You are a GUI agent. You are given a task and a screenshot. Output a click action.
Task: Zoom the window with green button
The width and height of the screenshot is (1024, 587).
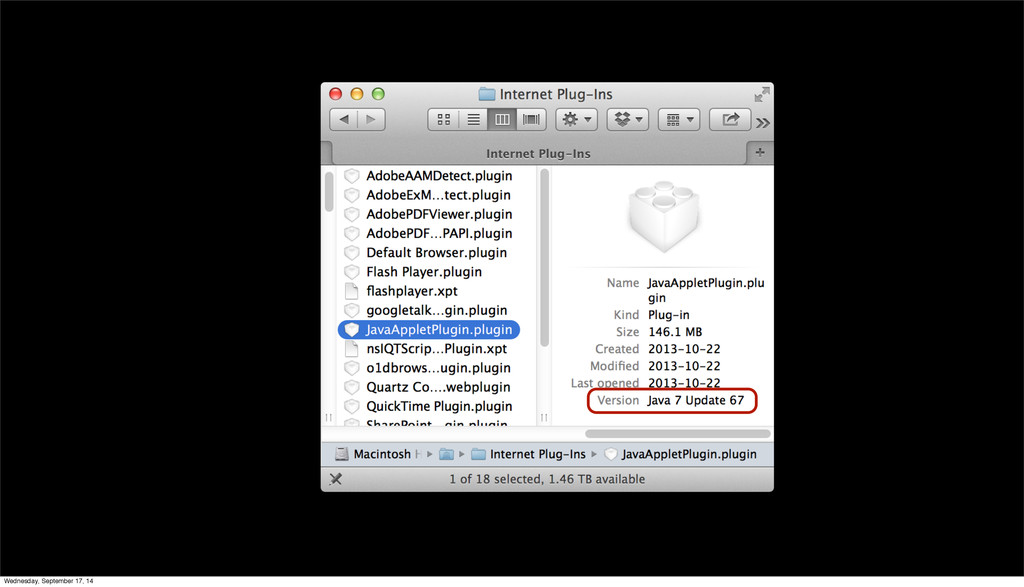378,94
